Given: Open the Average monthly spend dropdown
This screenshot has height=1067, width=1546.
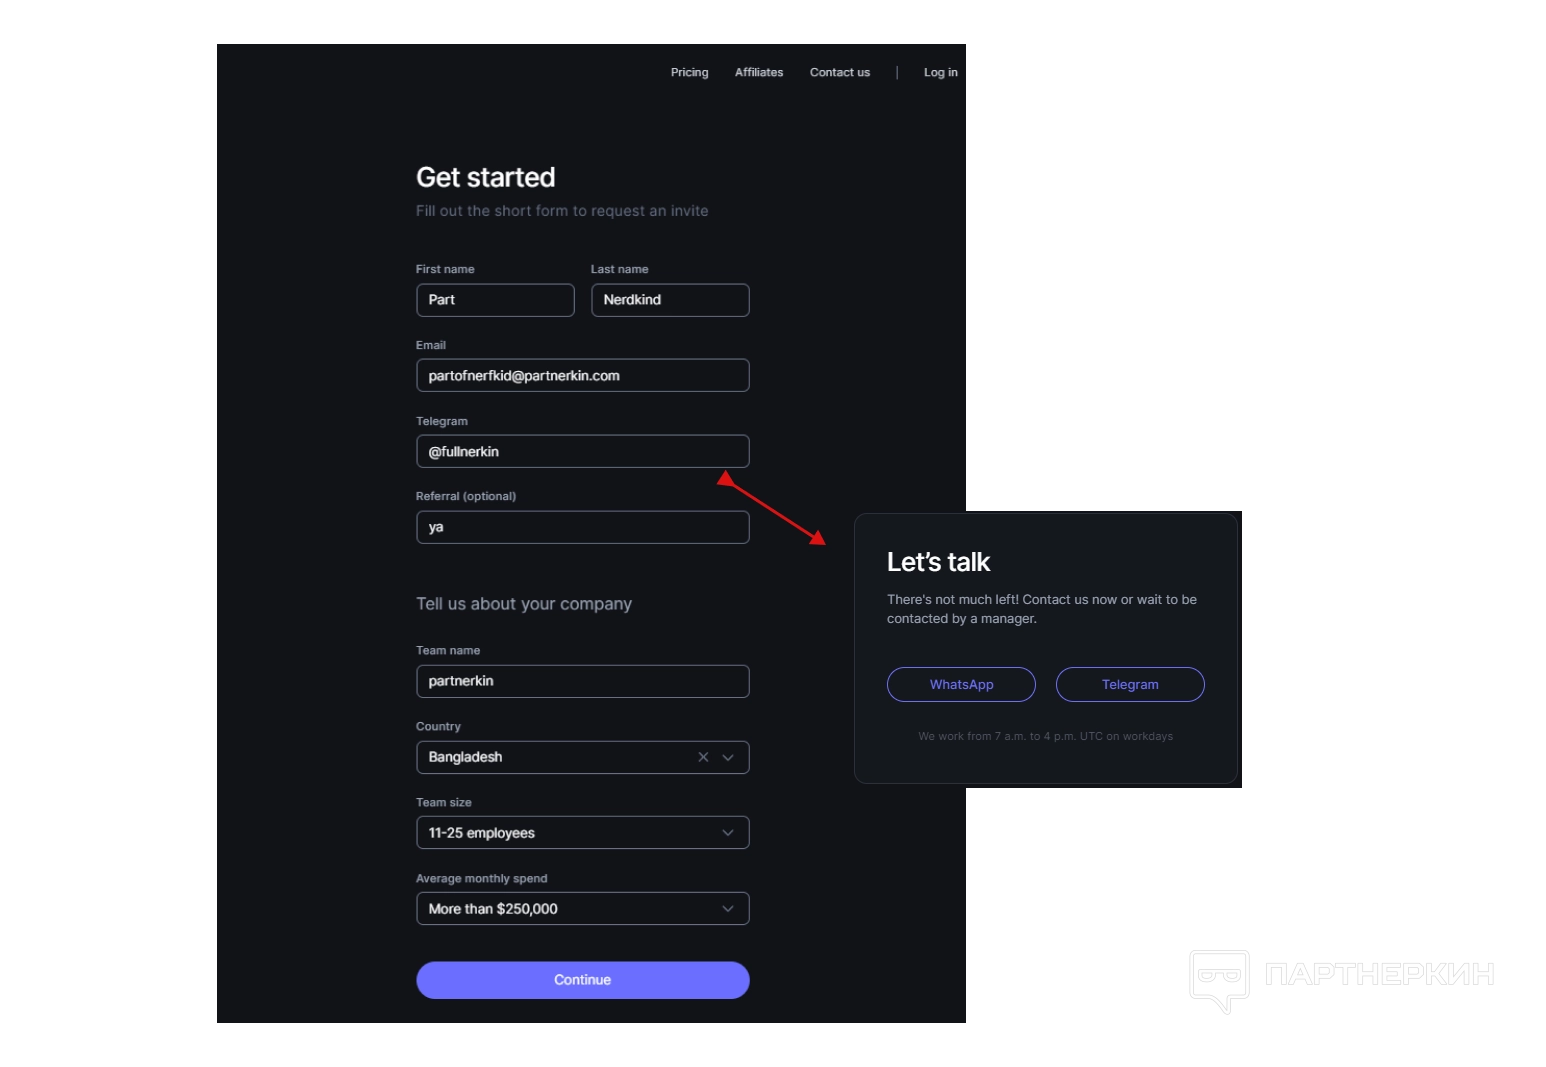Looking at the screenshot, I should click(582, 909).
